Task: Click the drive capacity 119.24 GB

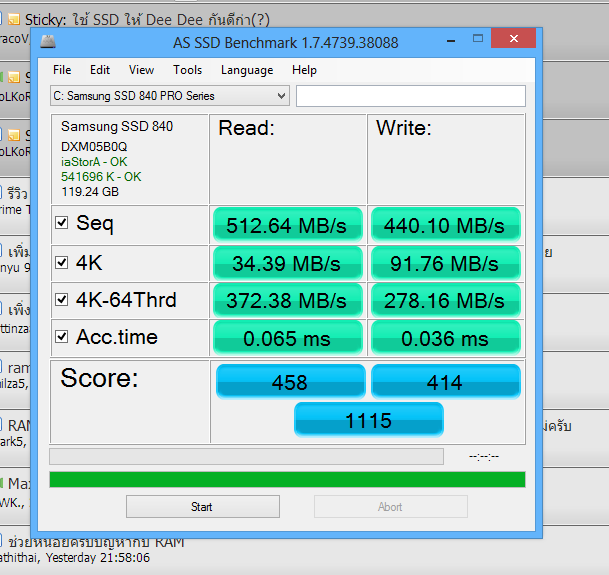Action: click(x=90, y=192)
